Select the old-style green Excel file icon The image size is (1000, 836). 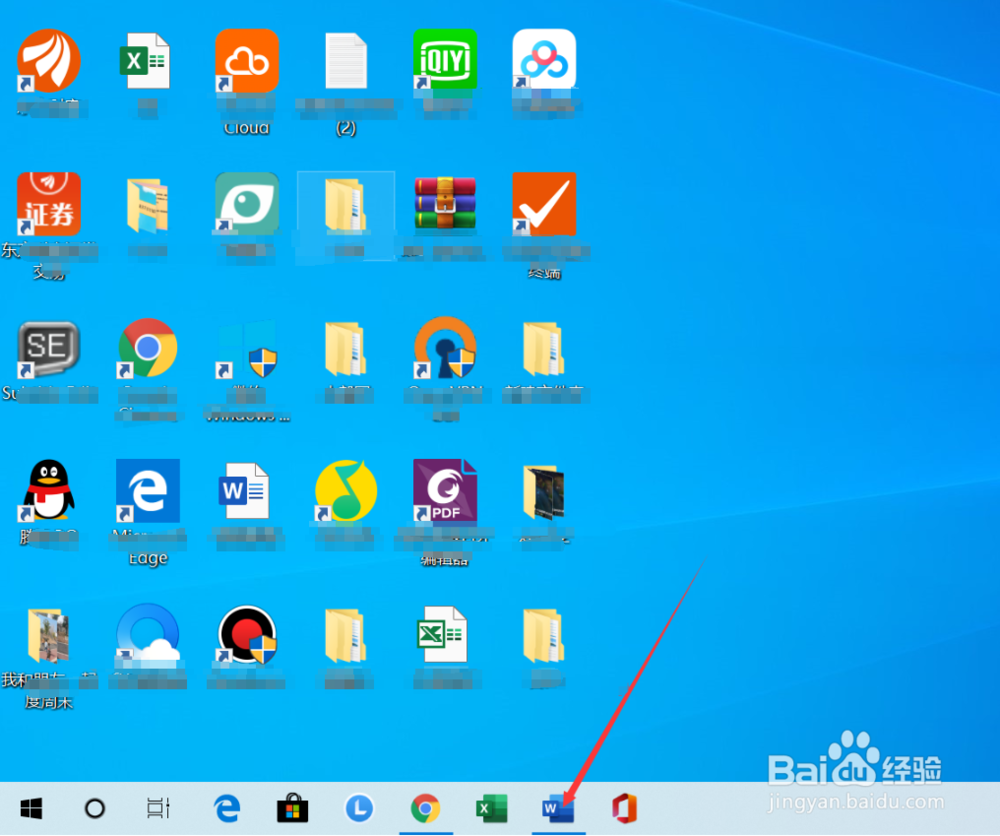[441, 635]
